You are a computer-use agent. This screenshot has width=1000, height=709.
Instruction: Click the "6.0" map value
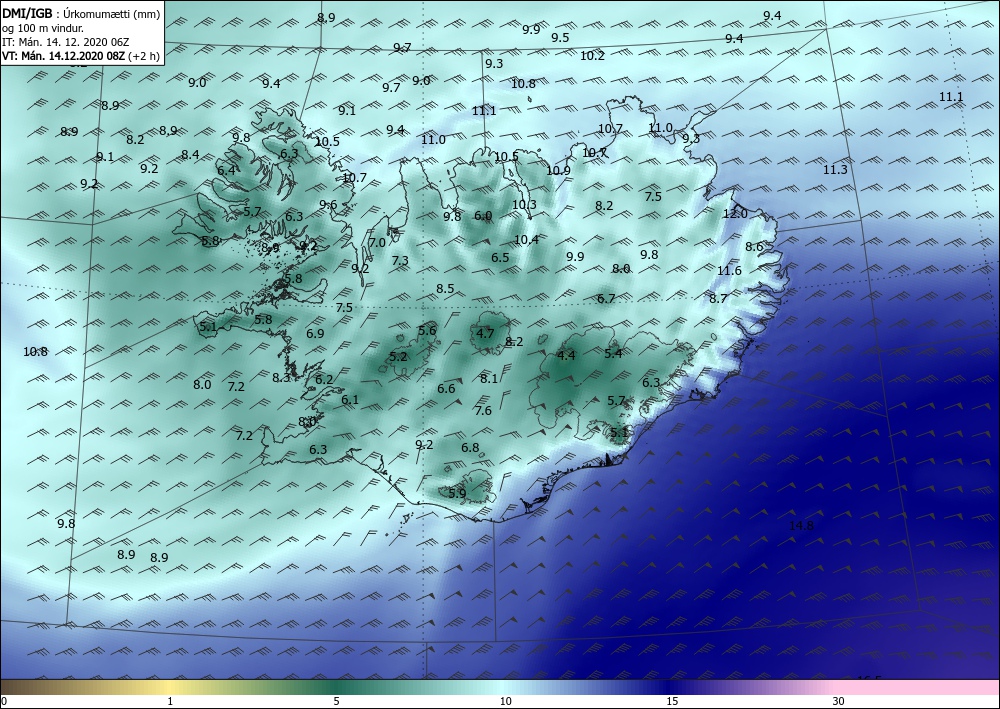[x=483, y=216]
